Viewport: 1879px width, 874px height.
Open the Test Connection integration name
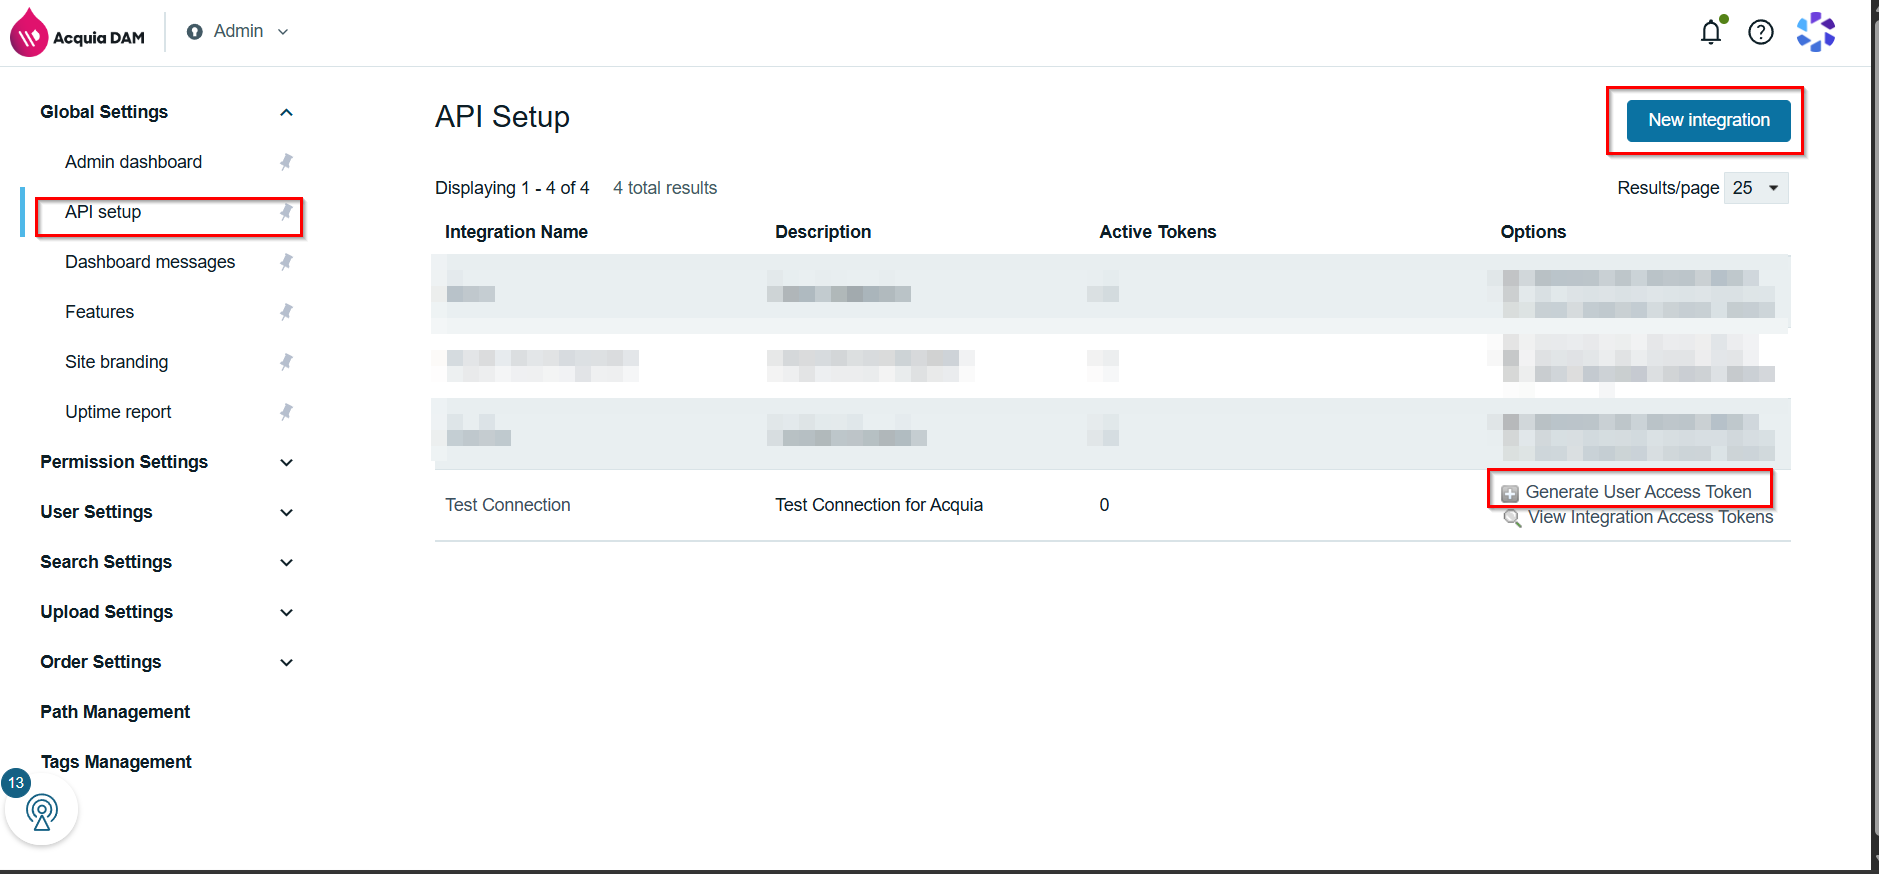click(508, 505)
